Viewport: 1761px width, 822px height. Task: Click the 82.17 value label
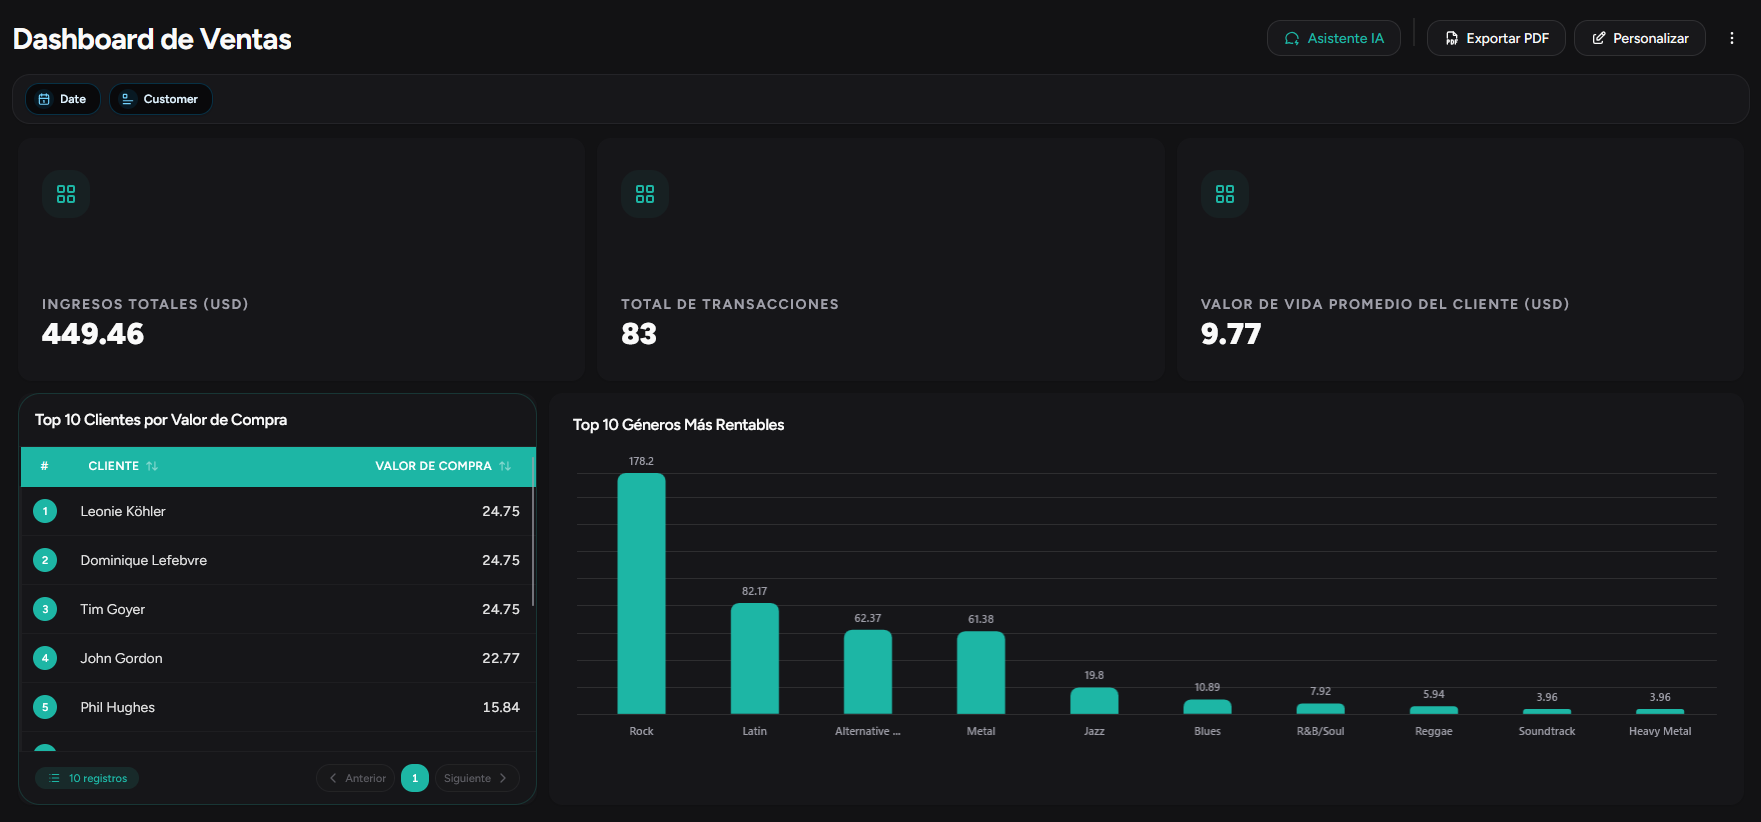(754, 591)
